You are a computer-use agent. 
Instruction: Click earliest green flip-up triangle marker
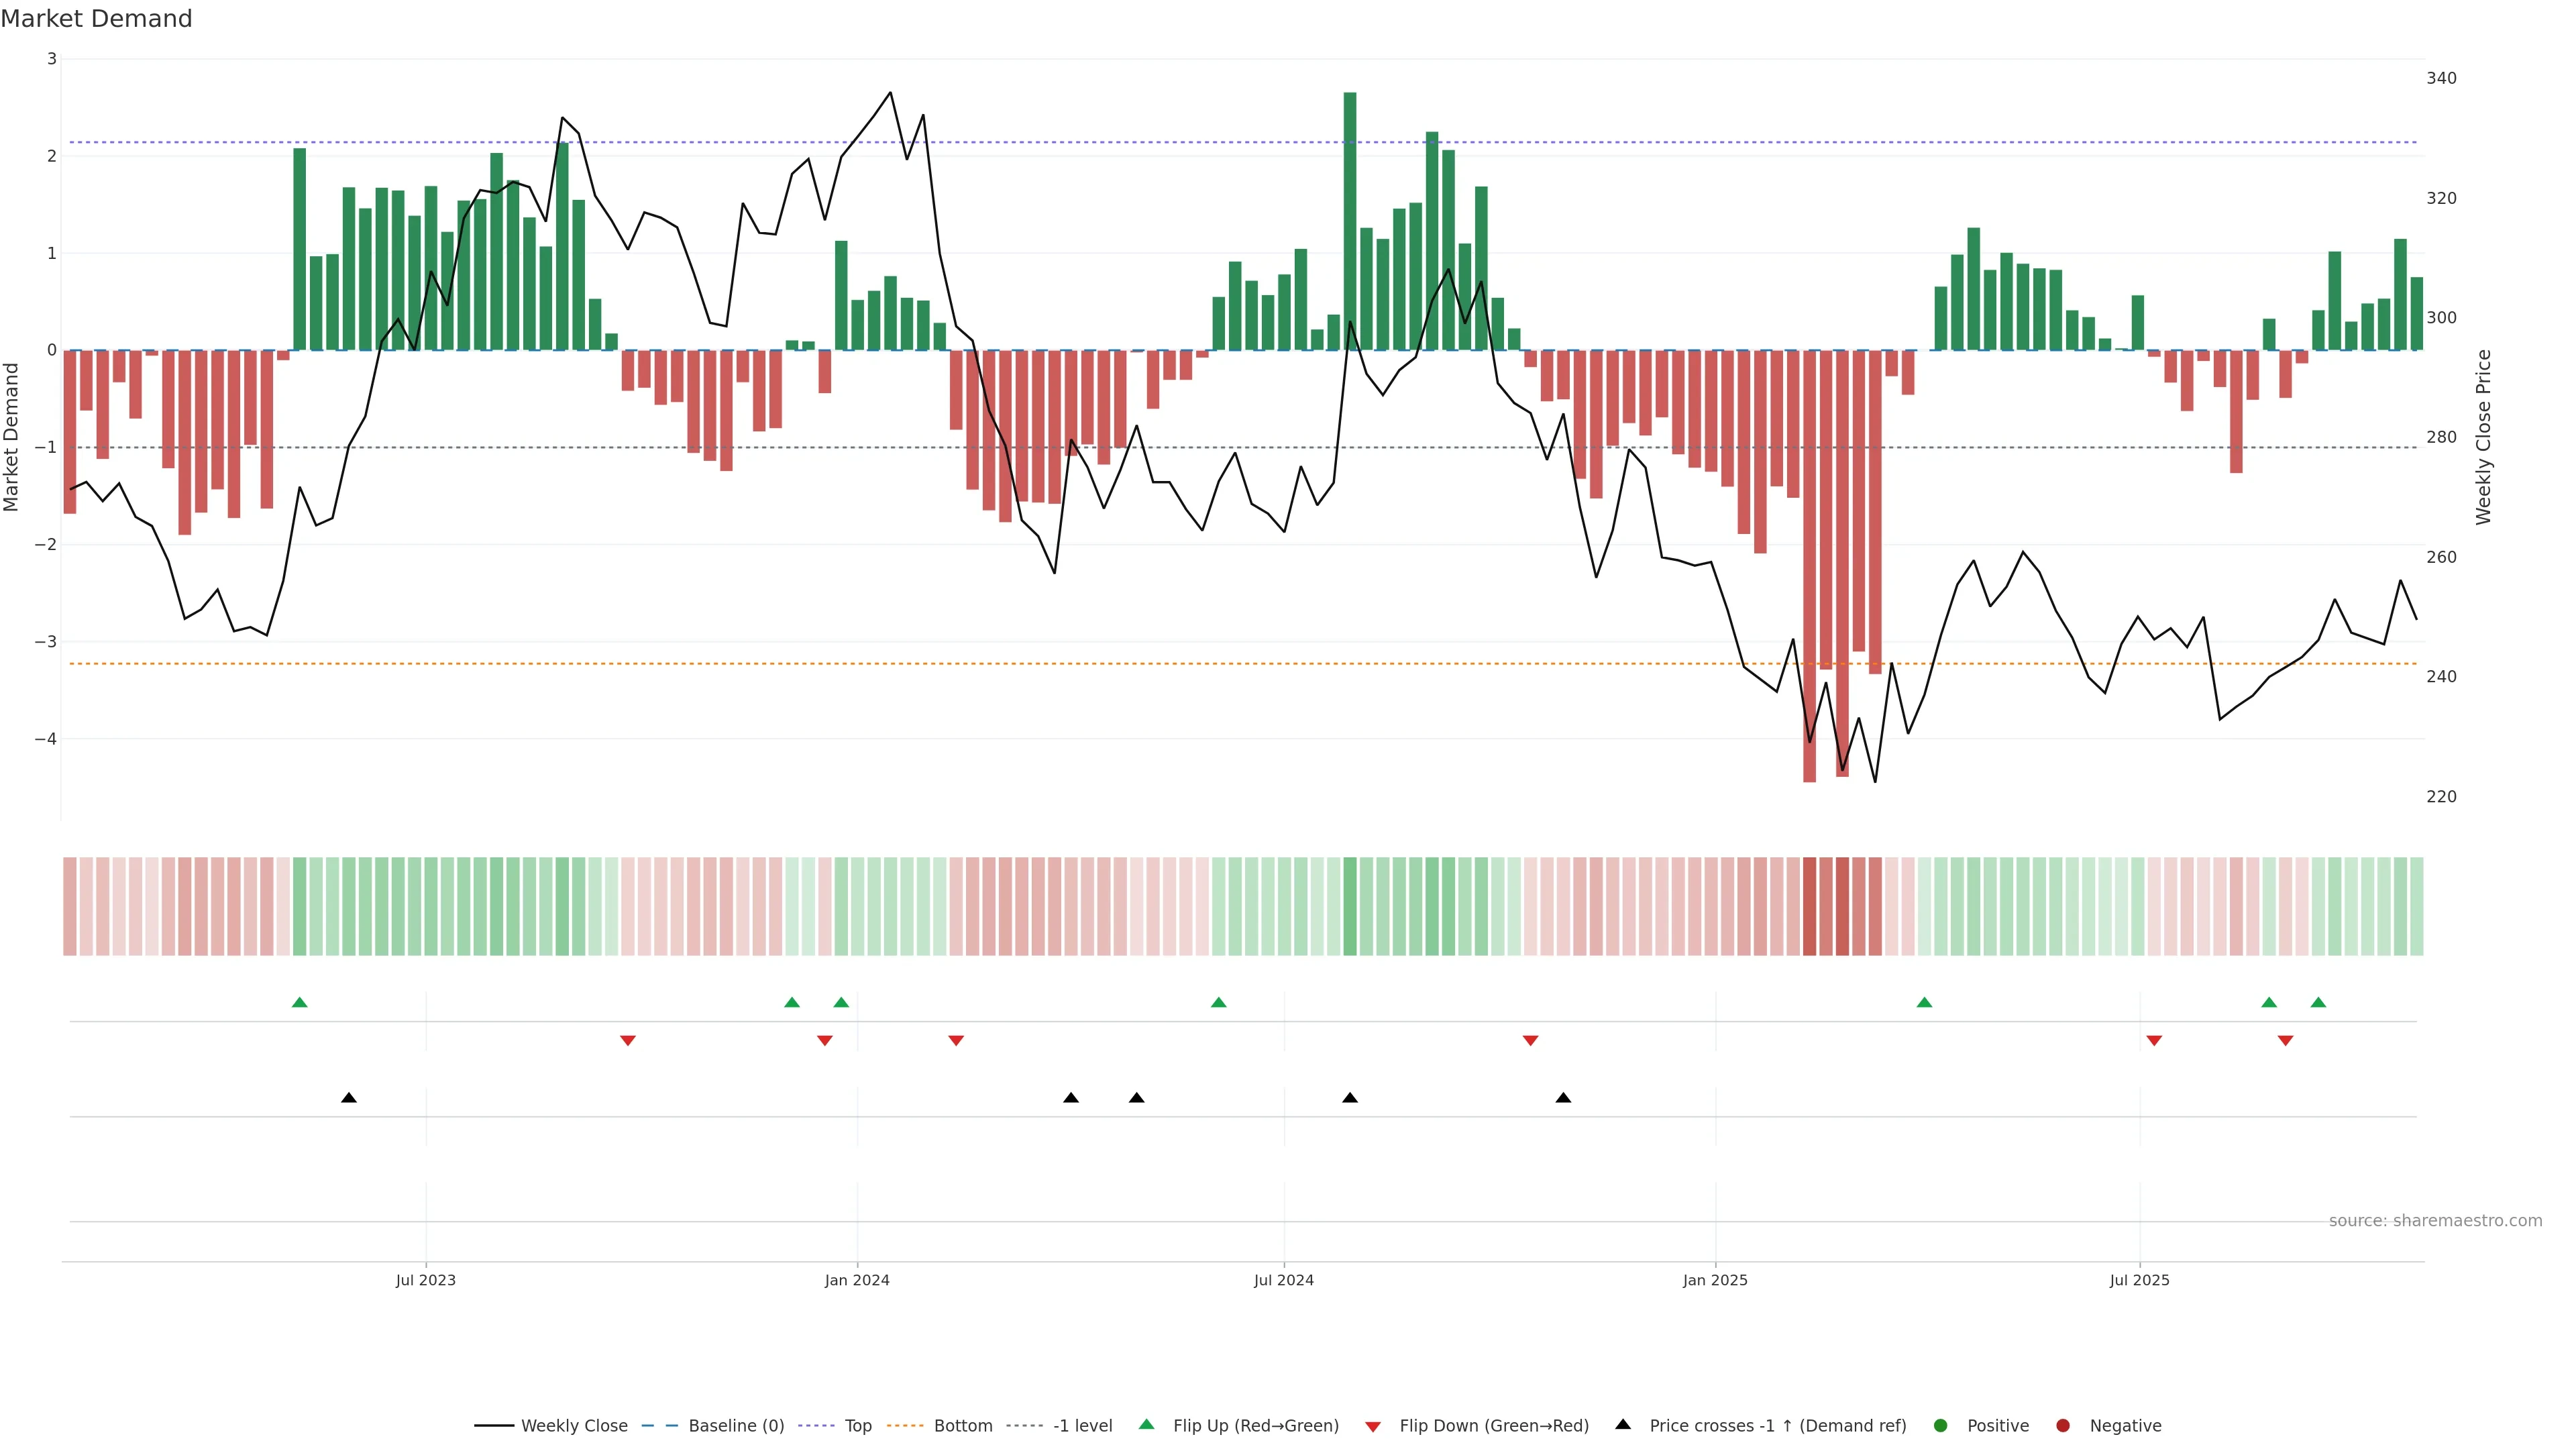pos(299,1002)
